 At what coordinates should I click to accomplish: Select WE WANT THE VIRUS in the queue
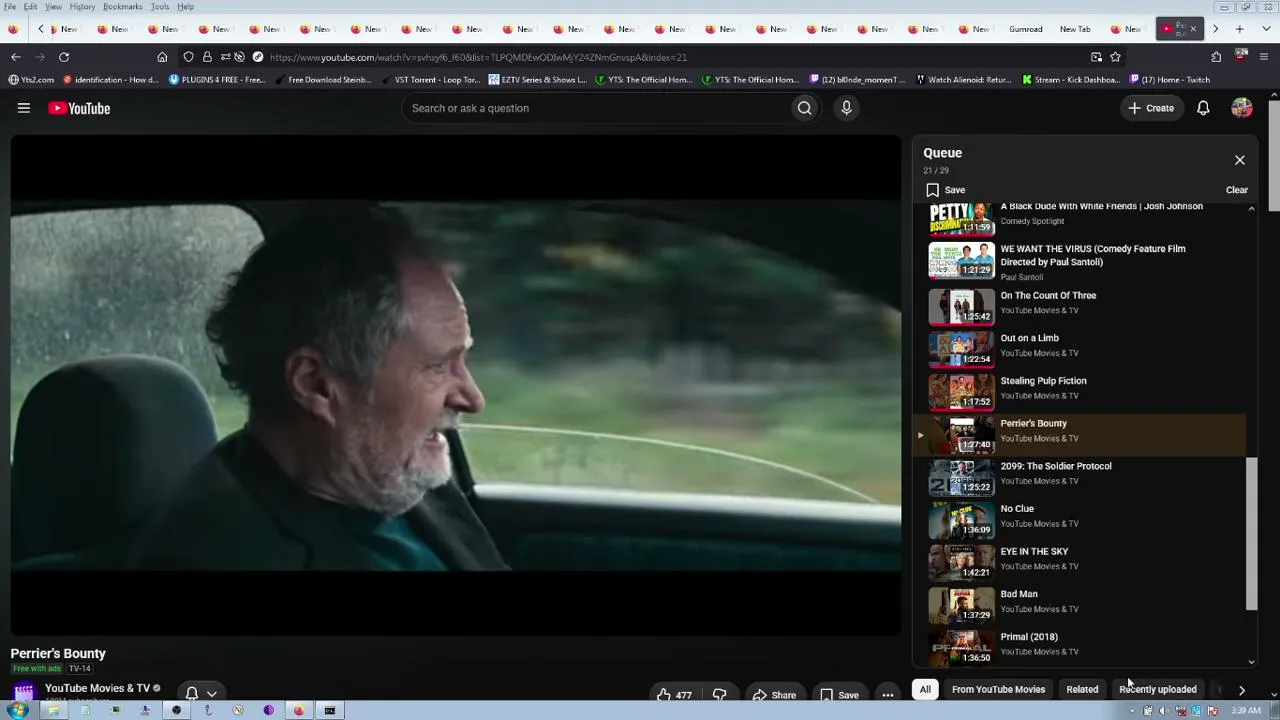[x=1079, y=262]
